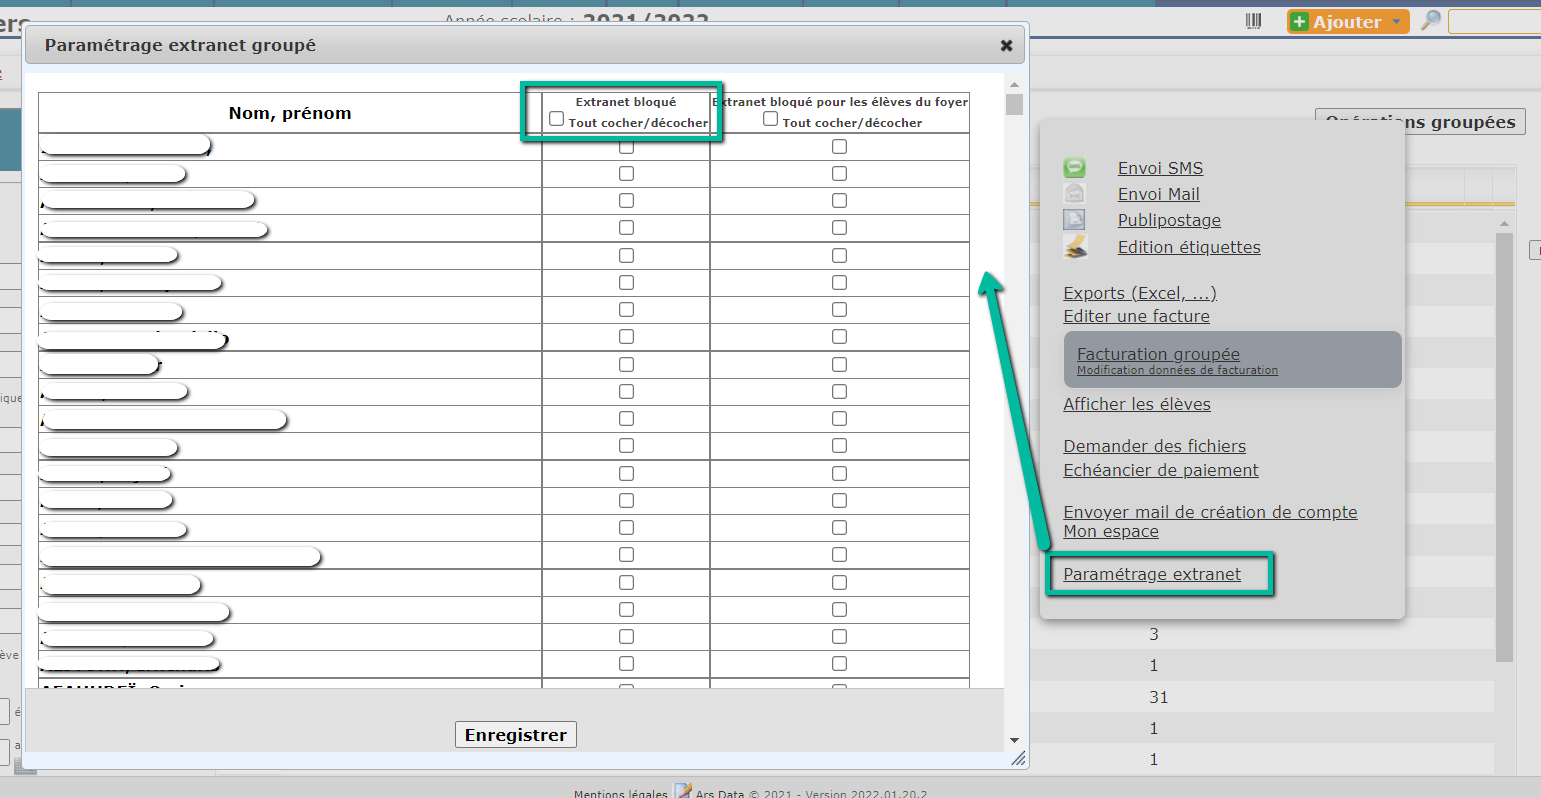Focus the search field beside the magnifier

tap(1494, 21)
